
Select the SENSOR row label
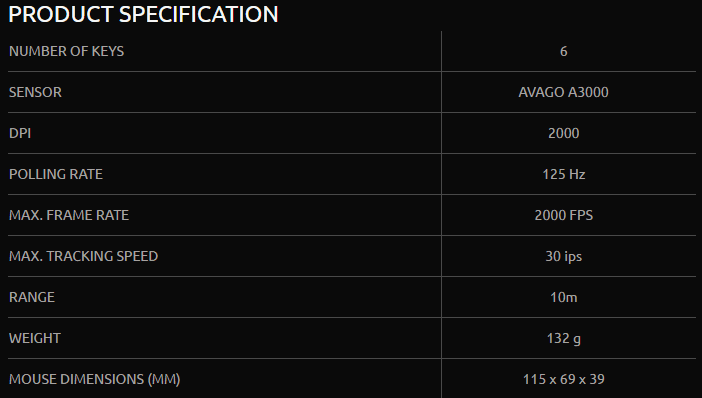pos(35,92)
